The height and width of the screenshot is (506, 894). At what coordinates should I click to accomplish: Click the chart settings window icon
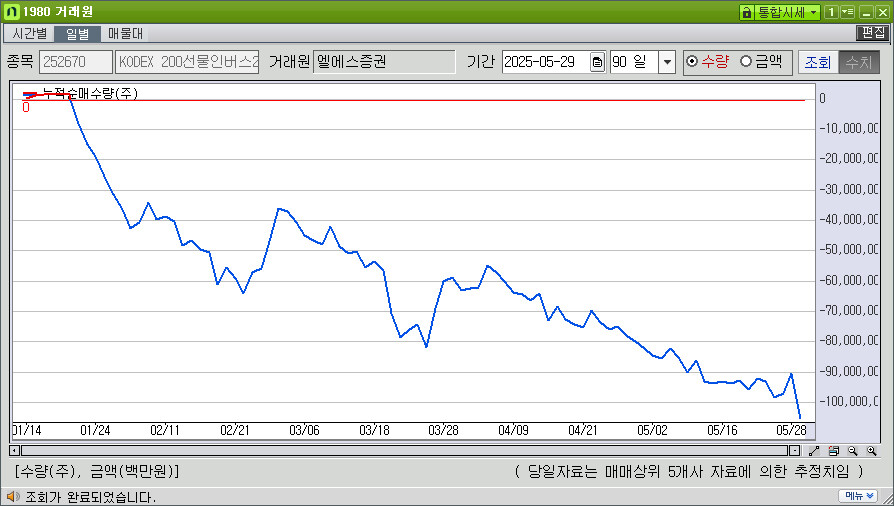click(x=834, y=451)
